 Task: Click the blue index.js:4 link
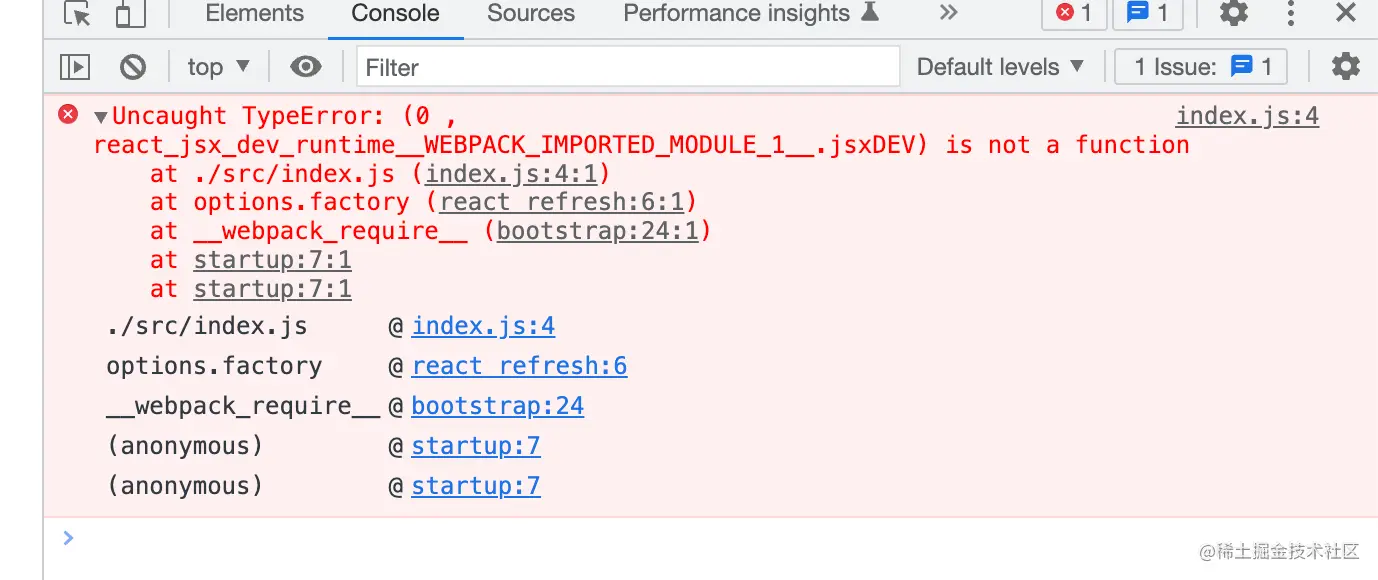[x=483, y=326]
